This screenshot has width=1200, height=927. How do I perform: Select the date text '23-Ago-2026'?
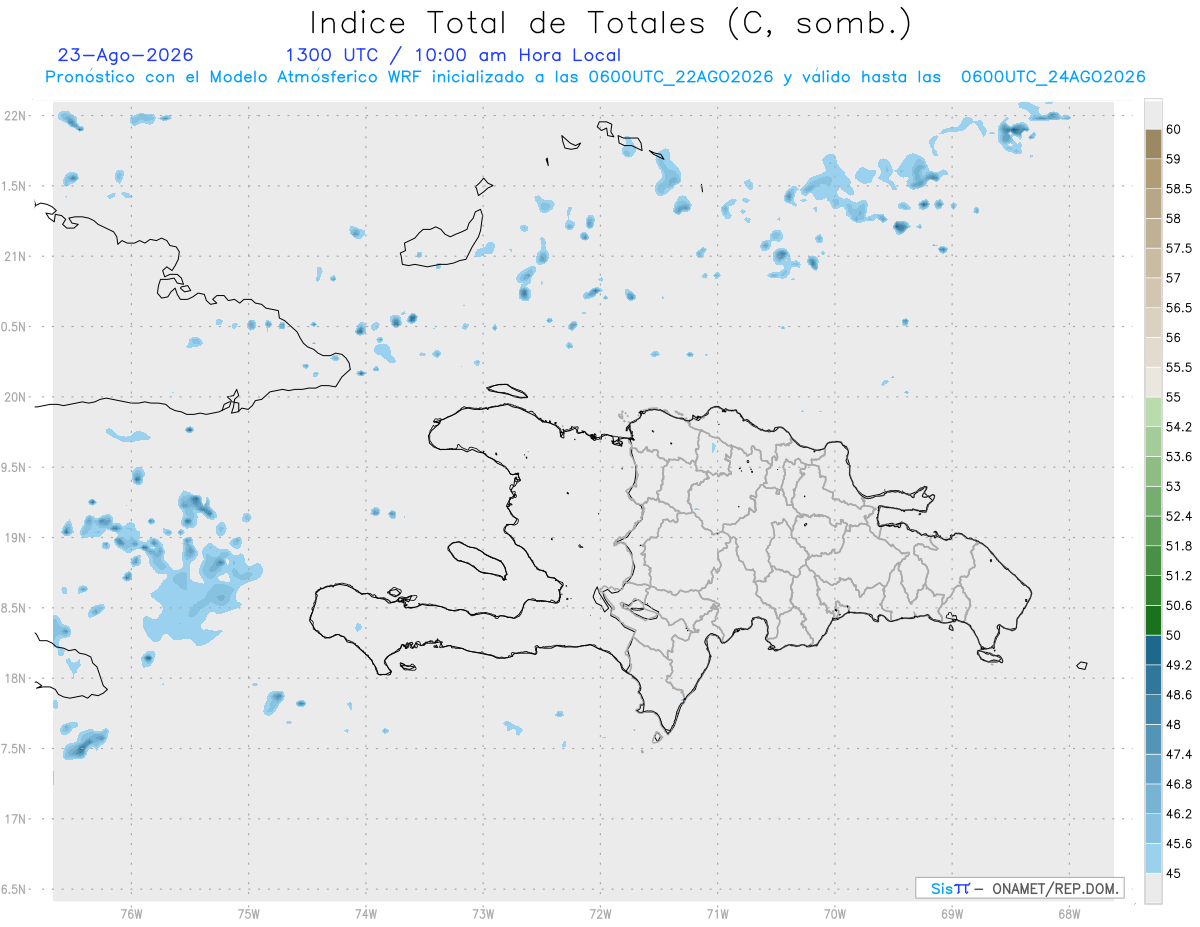(x=126, y=55)
